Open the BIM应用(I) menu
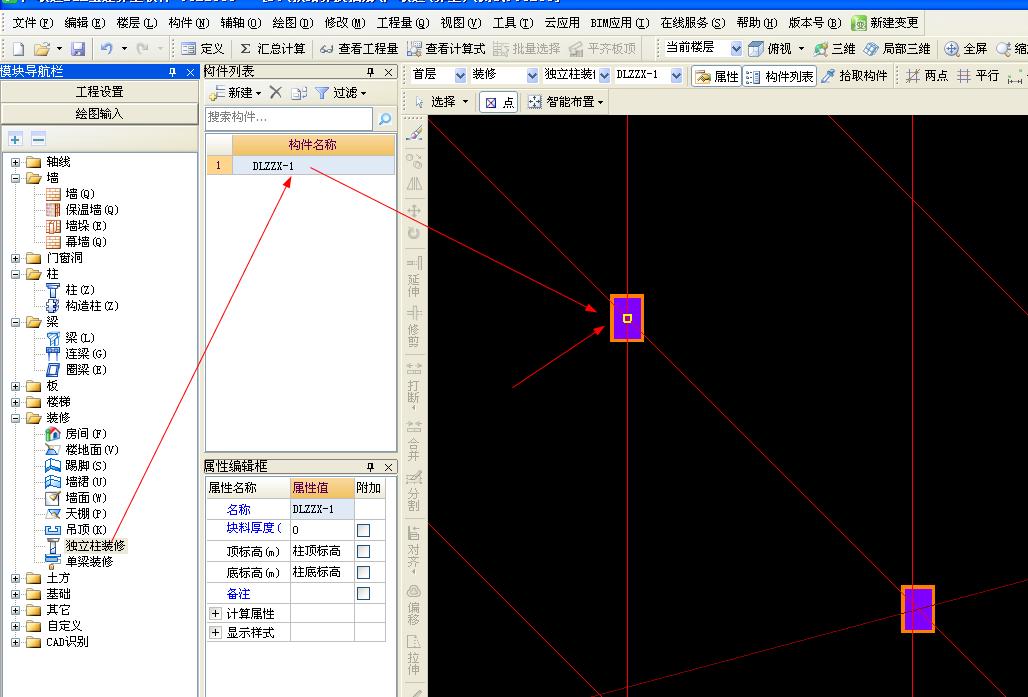This screenshot has width=1028, height=697. tap(620, 23)
